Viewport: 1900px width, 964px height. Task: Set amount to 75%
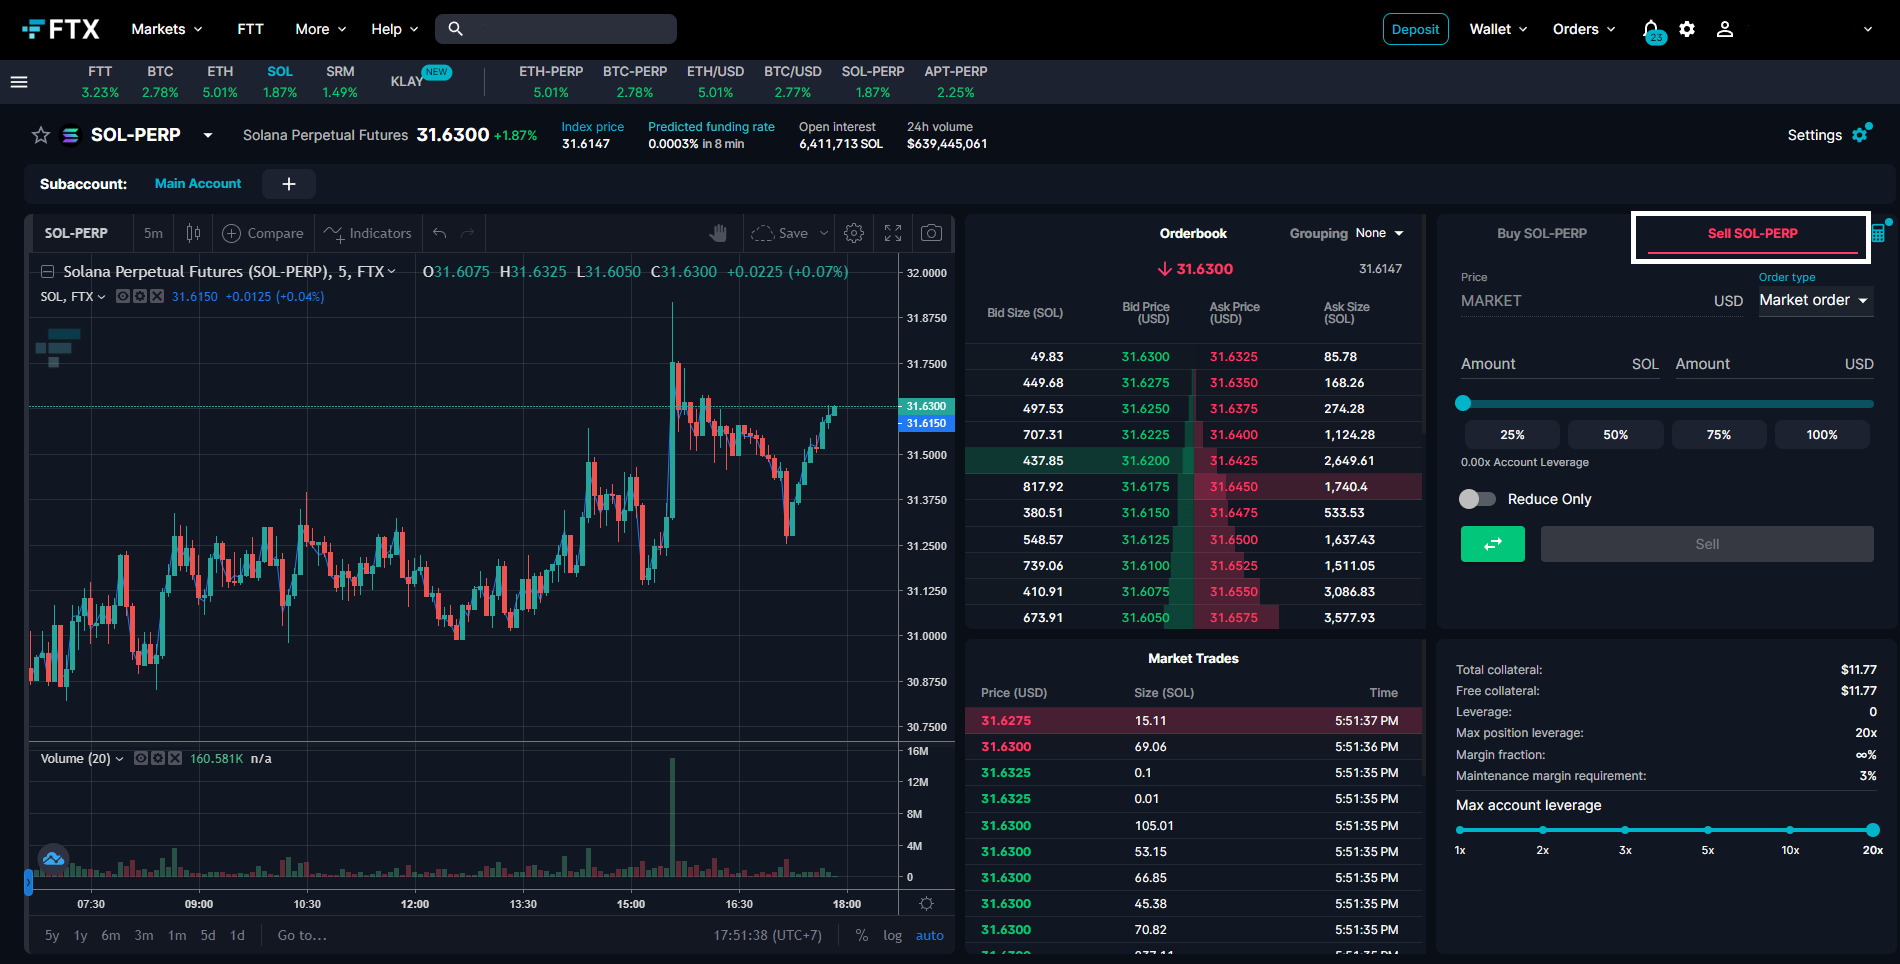[x=1719, y=435]
